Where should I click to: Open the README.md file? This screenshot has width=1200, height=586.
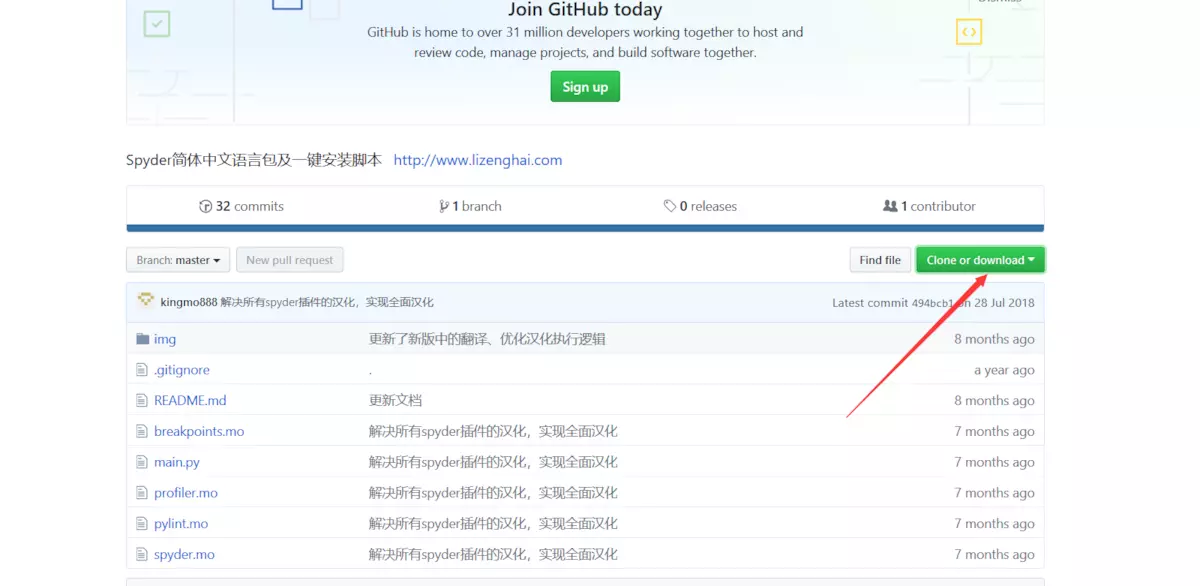(x=190, y=400)
